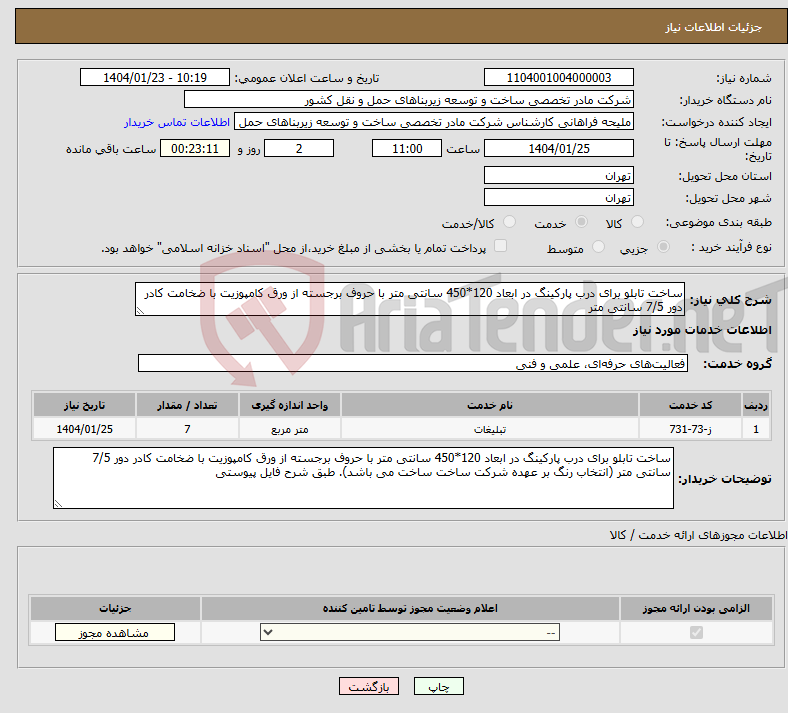Click the نام خدمت column header
The image size is (788, 713).
(x=490, y=405)
